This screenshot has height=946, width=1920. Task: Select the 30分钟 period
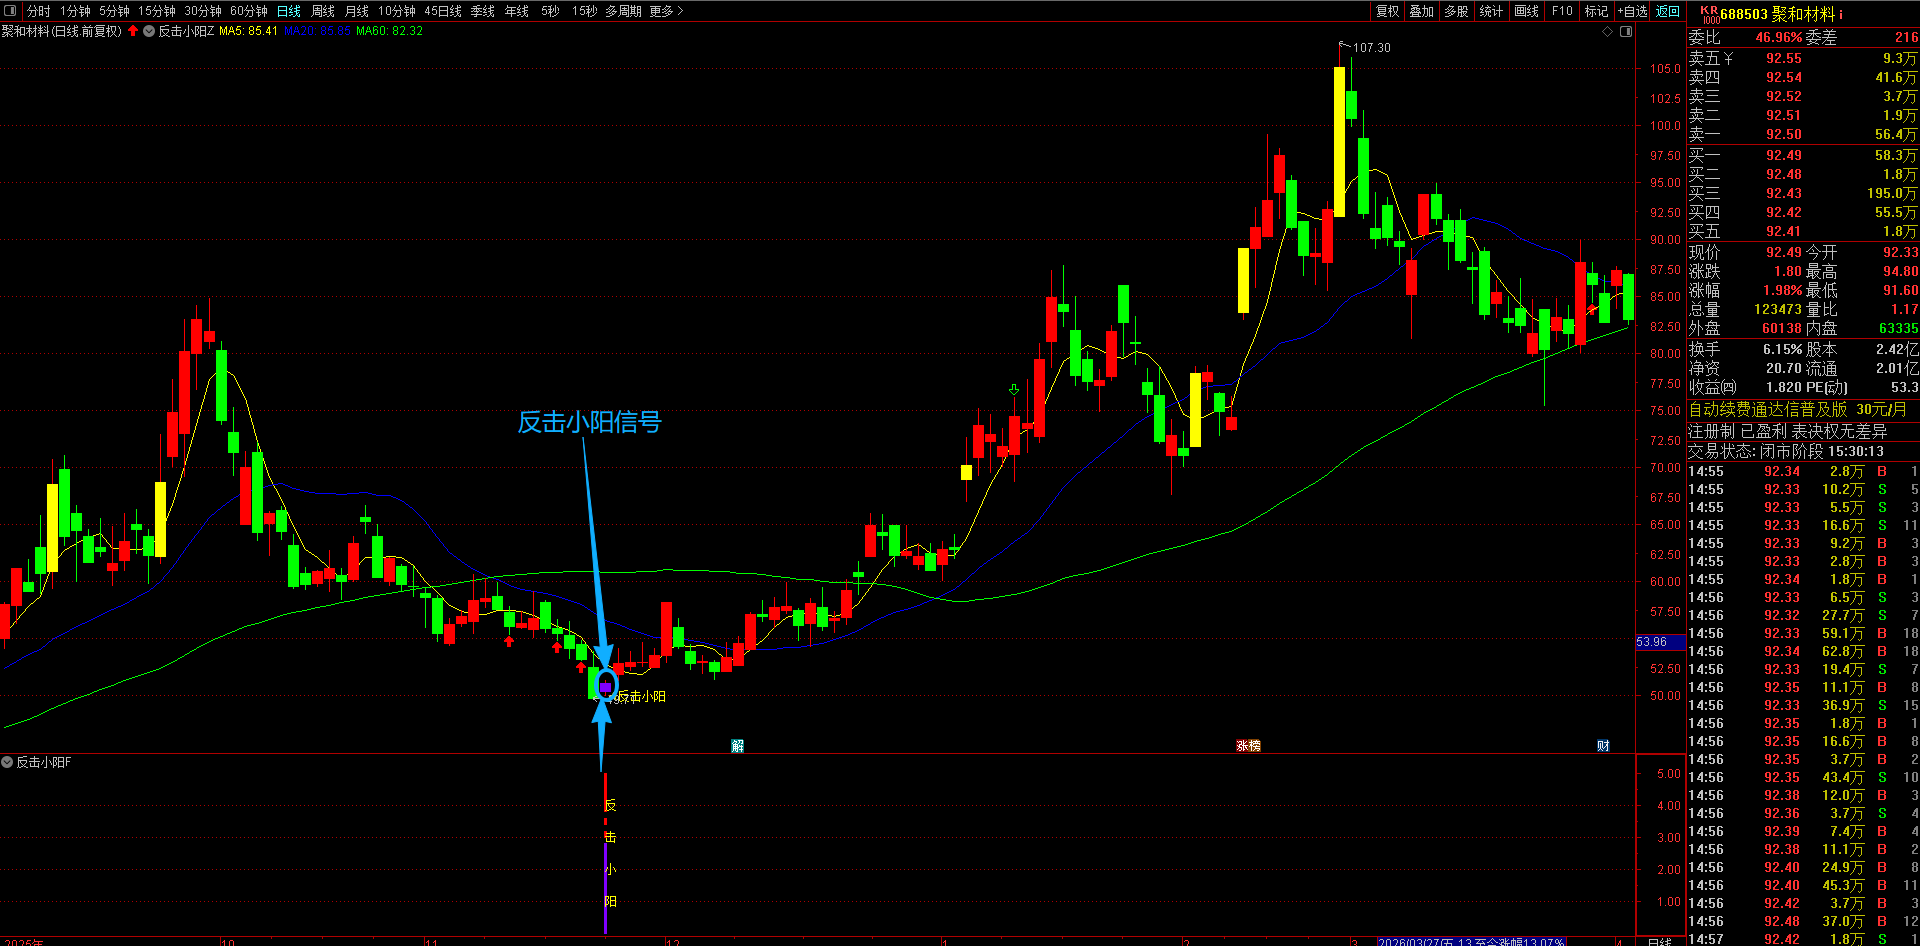[203, 11]
